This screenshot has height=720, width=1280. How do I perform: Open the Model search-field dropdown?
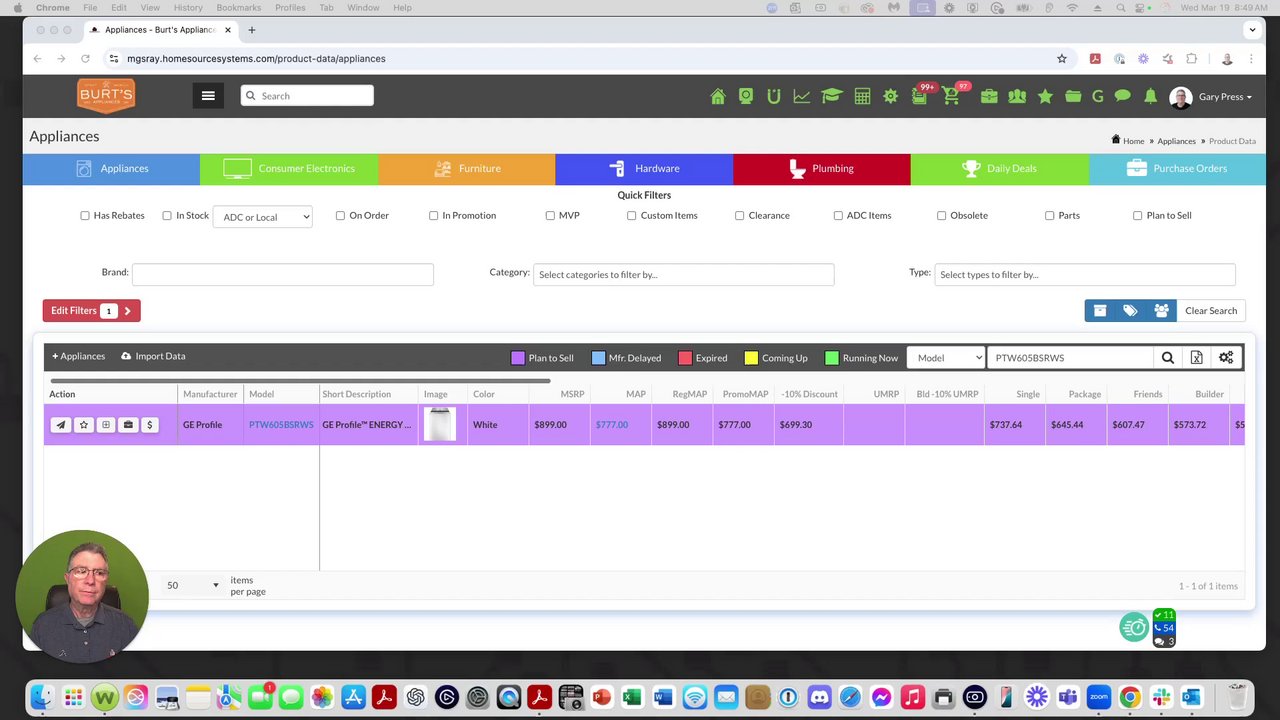click(945, 358)
